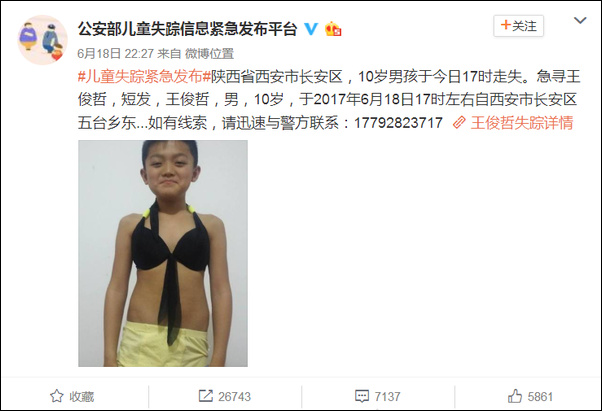This screenshot has width=602, height=411.
Task: Open comments section showing 7137
Action: pyautogui.click(x=387, y=396)
